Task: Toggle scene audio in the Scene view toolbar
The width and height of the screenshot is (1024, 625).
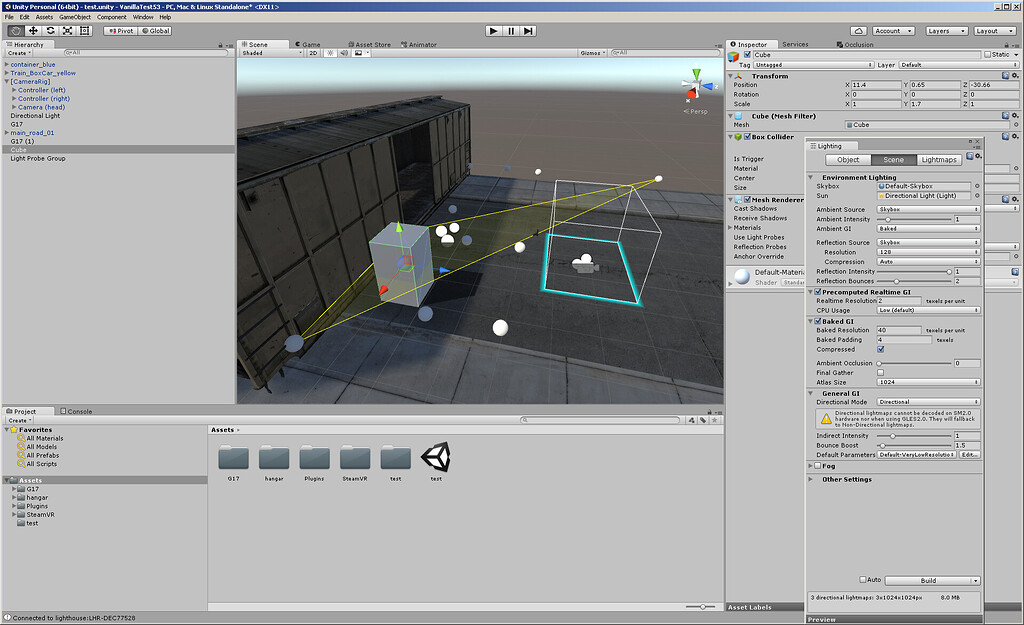Action: pyautogui.click(x=344, y=54)
